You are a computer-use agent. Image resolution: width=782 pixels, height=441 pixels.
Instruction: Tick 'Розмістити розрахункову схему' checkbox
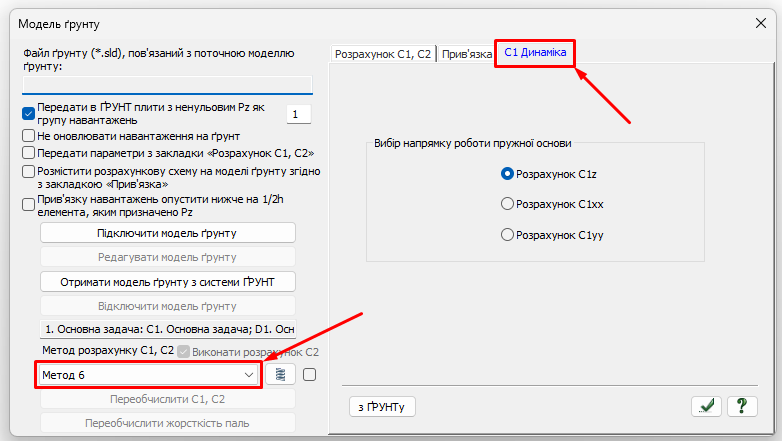pyautogui.click(x=29, y=171)
